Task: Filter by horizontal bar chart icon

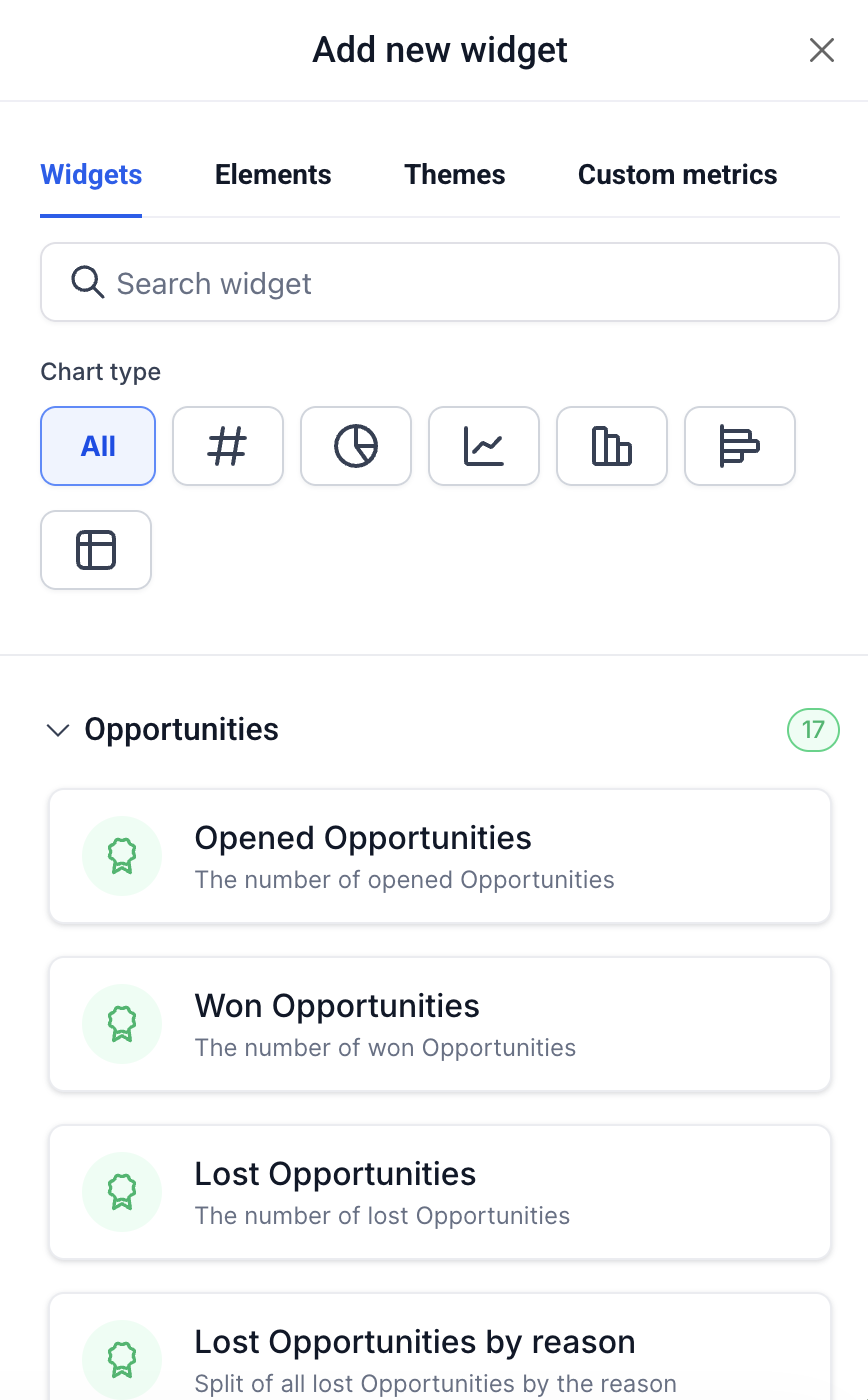Action: click(x=740, y=446)
